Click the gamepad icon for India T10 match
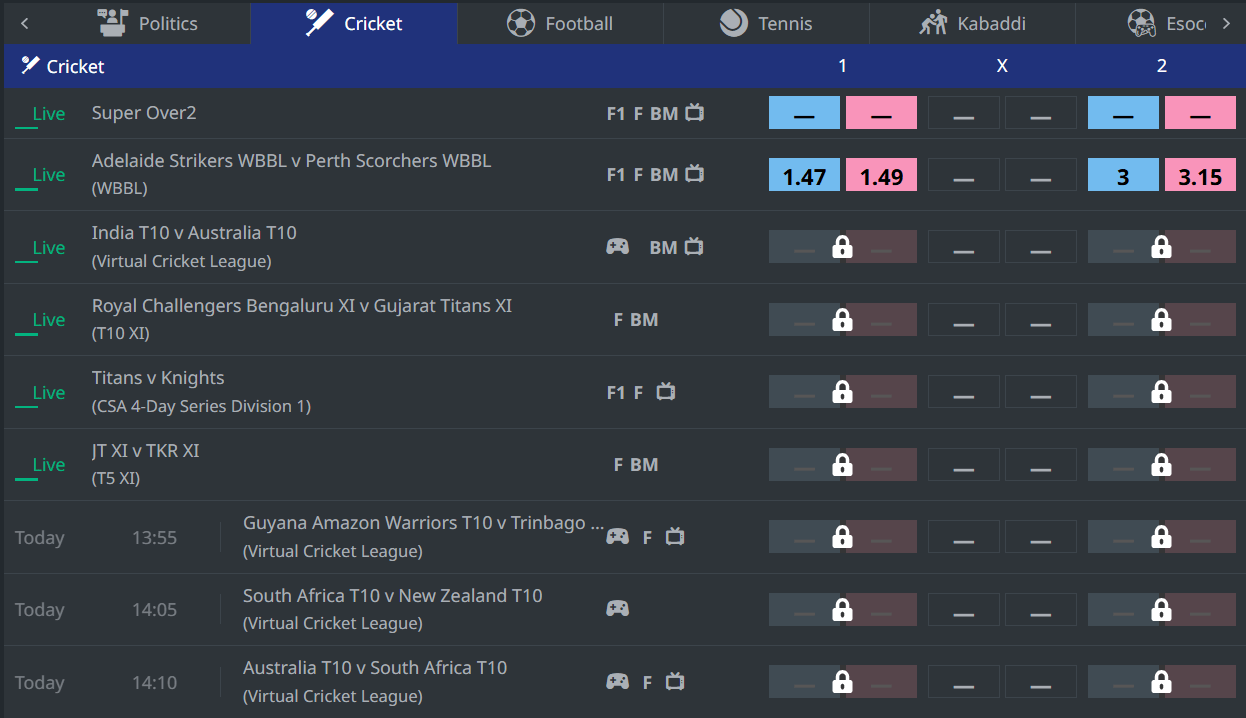Viewport: 1246px width, 718px height. click(618, 247)
